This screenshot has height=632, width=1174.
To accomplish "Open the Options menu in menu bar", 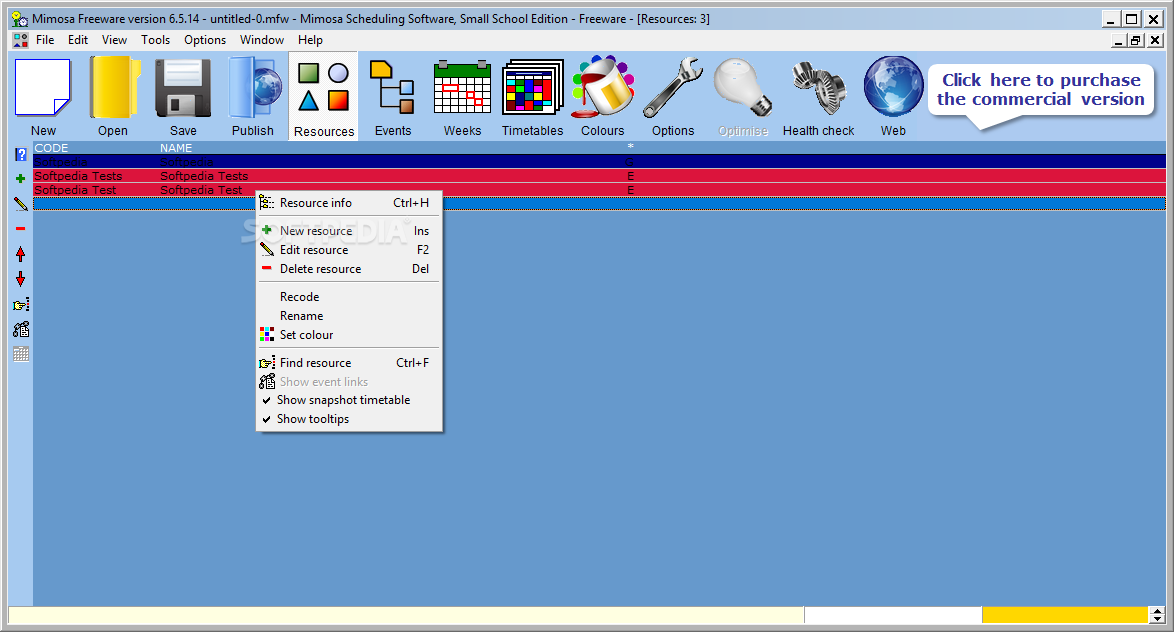I will (205, 40).
